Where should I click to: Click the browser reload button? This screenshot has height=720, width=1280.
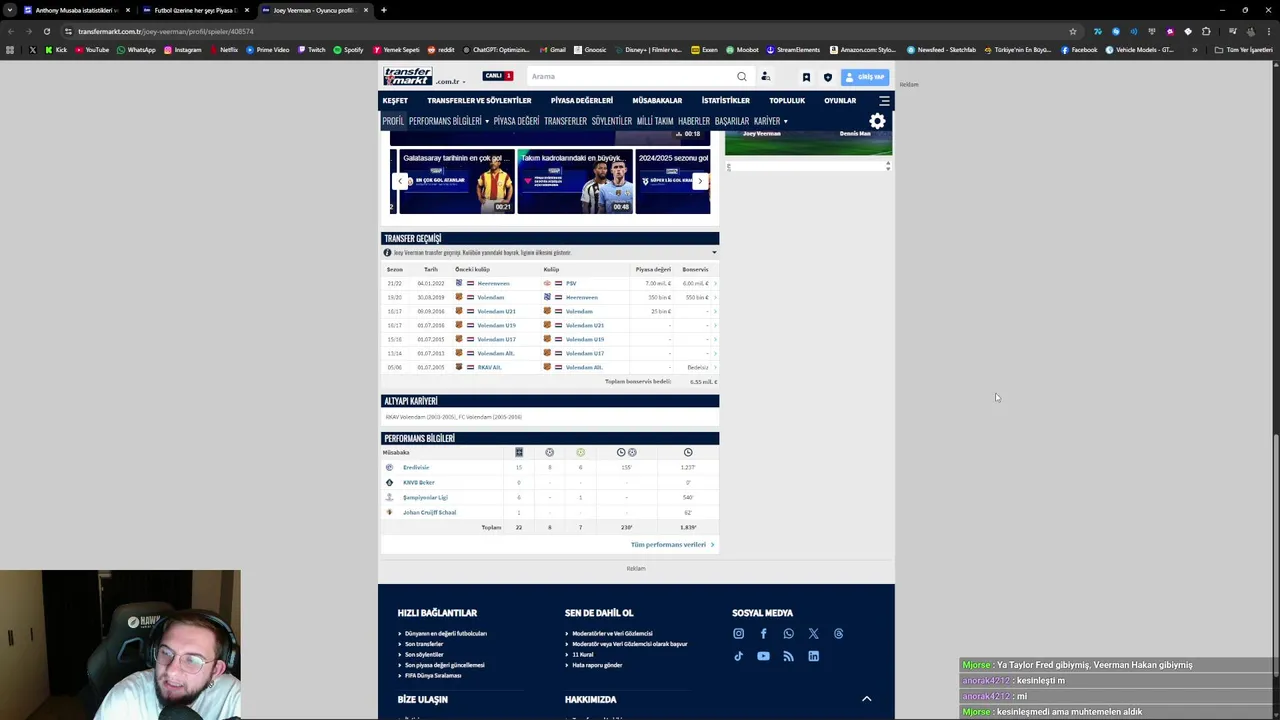click(46, 31)
